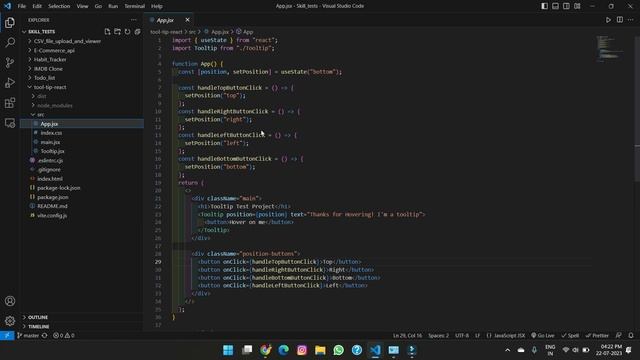This screenshot has height=360, width=640.
Task: Open the Run and Debug view
Action: 10,82
